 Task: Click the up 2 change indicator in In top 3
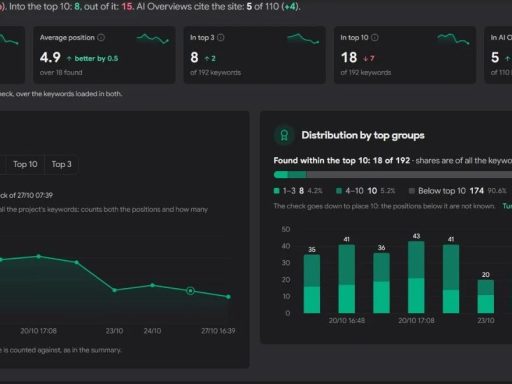[210, 59]
